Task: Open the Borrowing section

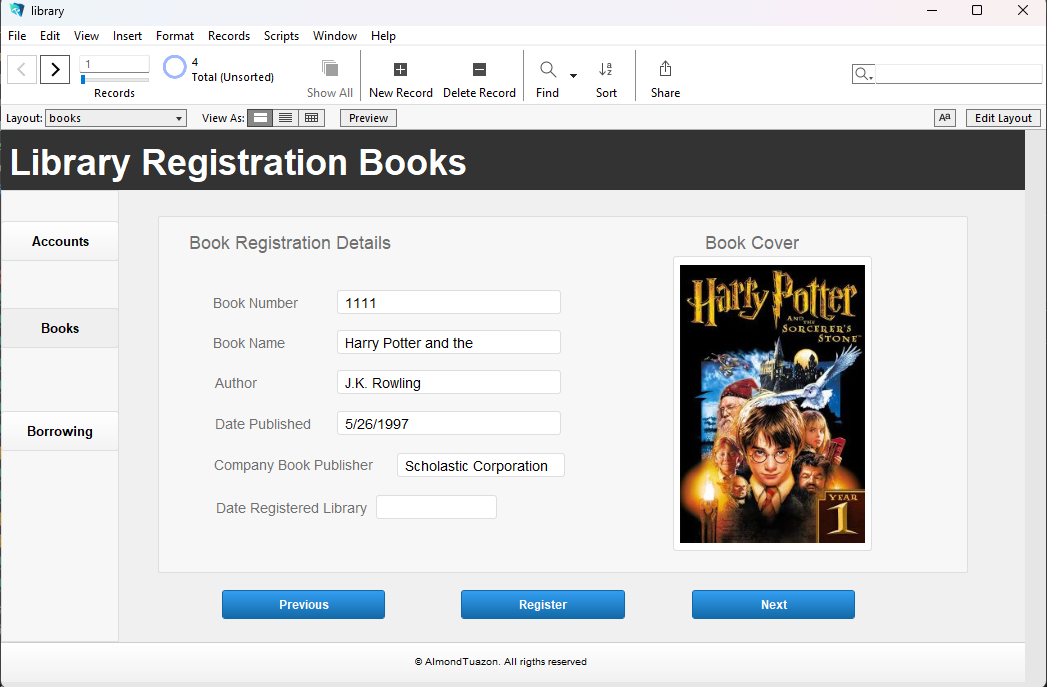Action: click(x=60, y=432)
